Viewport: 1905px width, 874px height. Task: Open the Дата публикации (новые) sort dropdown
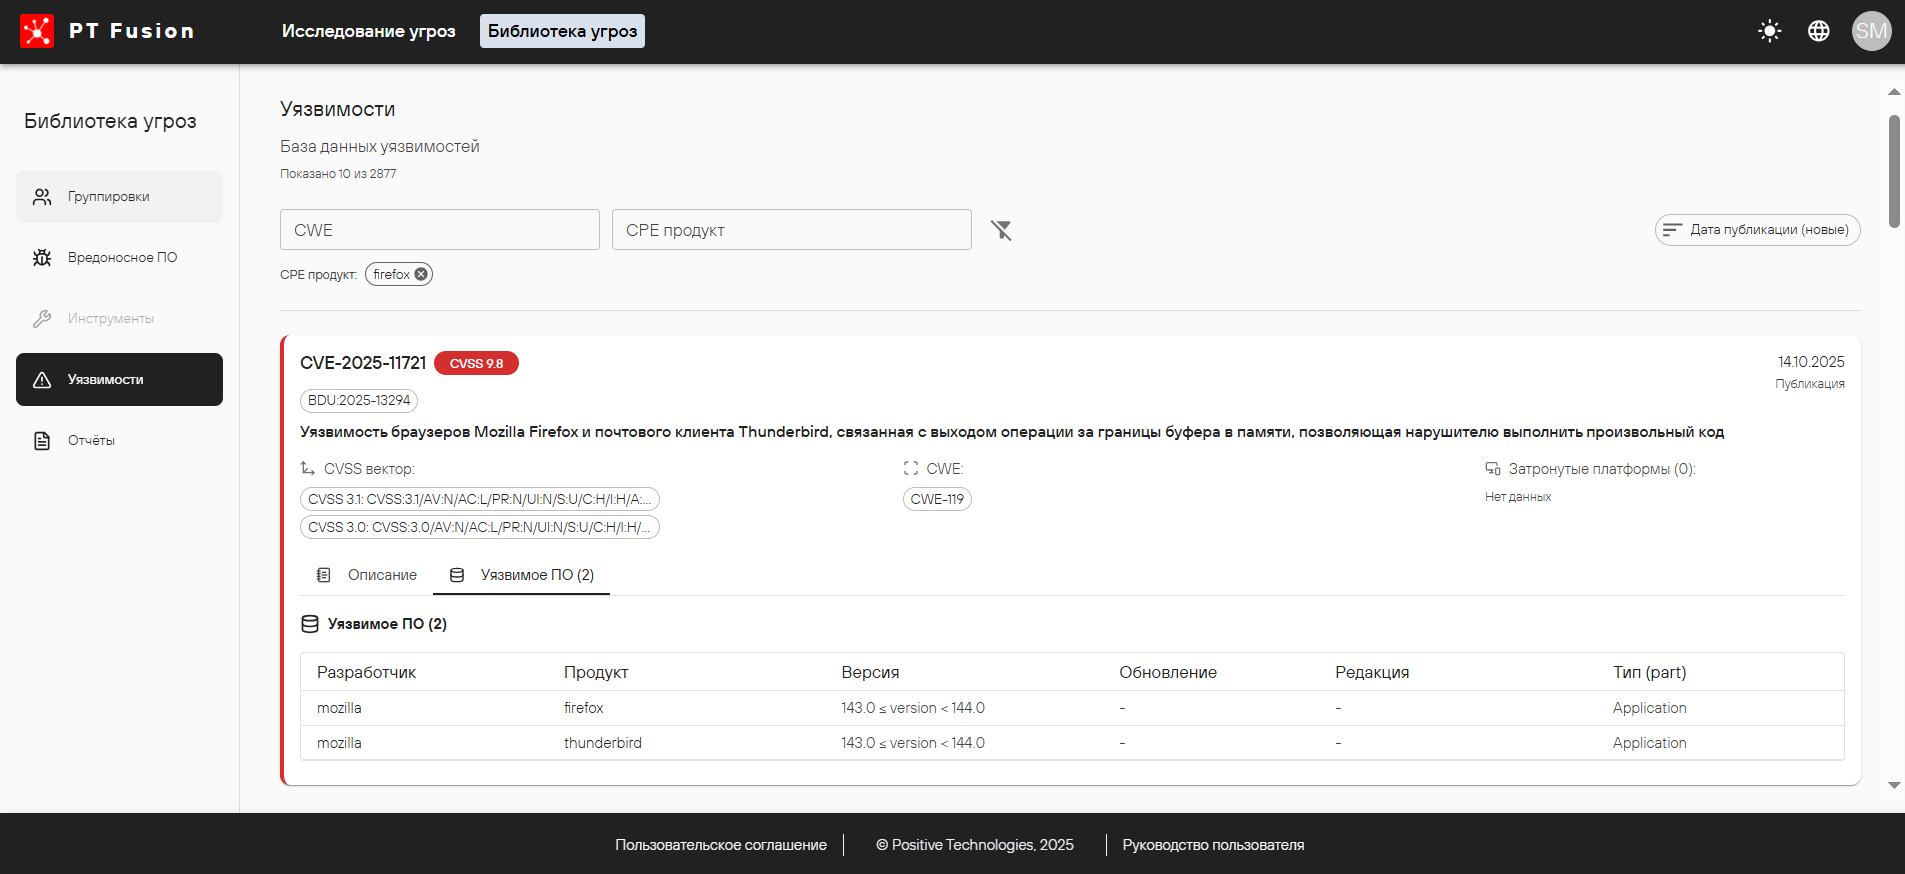[x=1757, y=230]
